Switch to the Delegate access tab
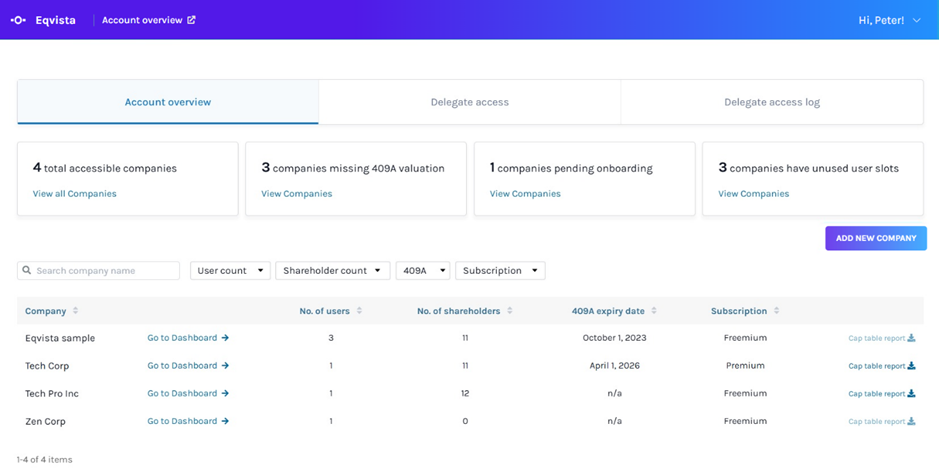 coord(469,102)
